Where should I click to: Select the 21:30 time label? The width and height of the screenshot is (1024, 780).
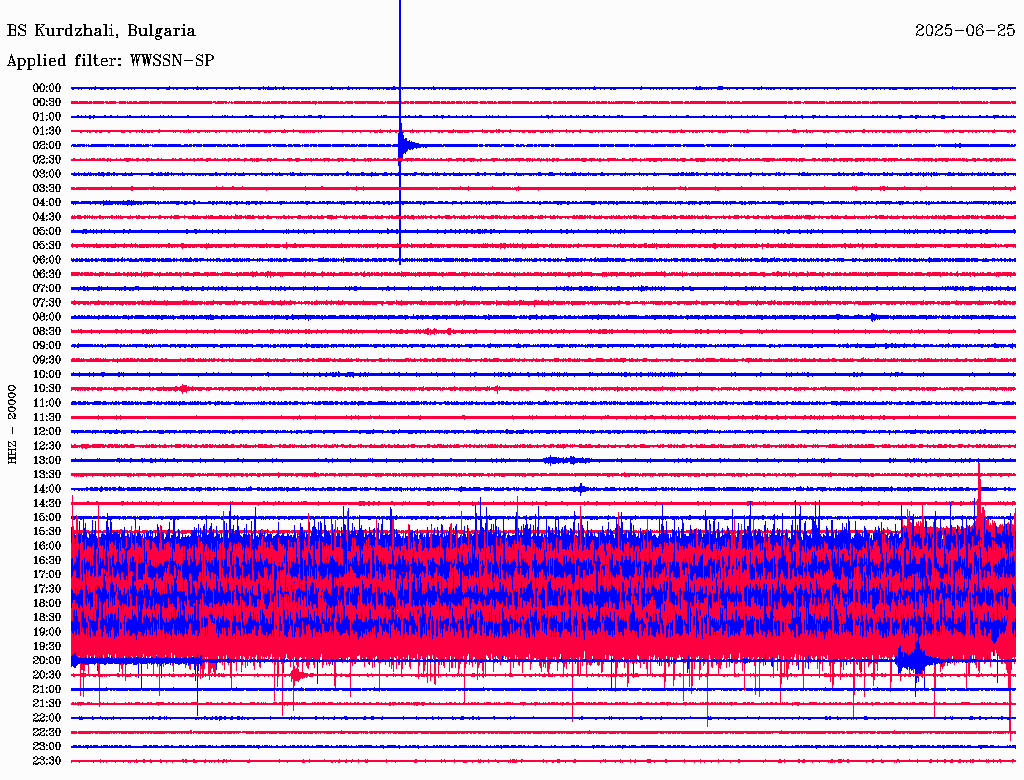click(47, 704)
